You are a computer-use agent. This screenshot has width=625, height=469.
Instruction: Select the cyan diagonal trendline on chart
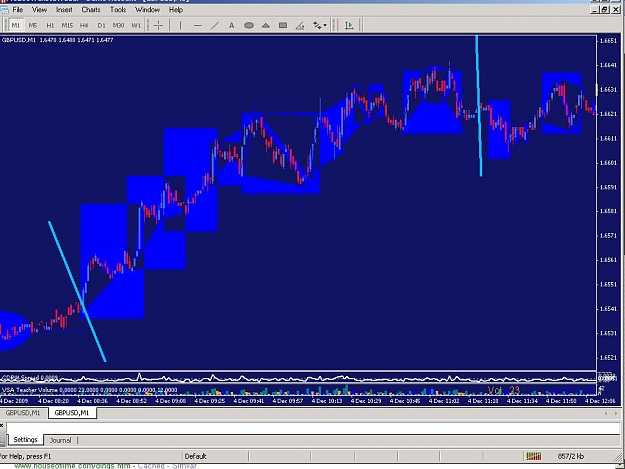pyautogui.click(x=77, y=291)
